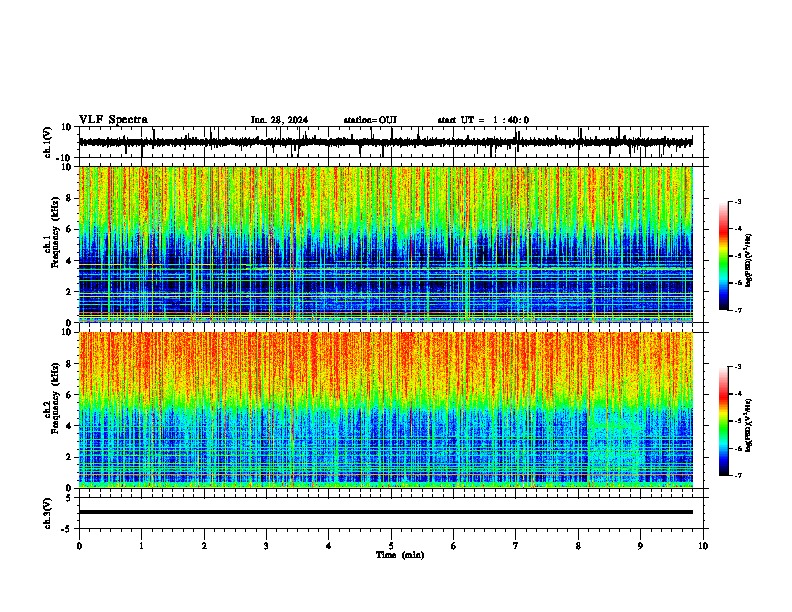This screenshot has width=792, height=612.
Task: Click the ch.1 "Frequency (kHz)" axis label
Action: (x=55, y=233)
